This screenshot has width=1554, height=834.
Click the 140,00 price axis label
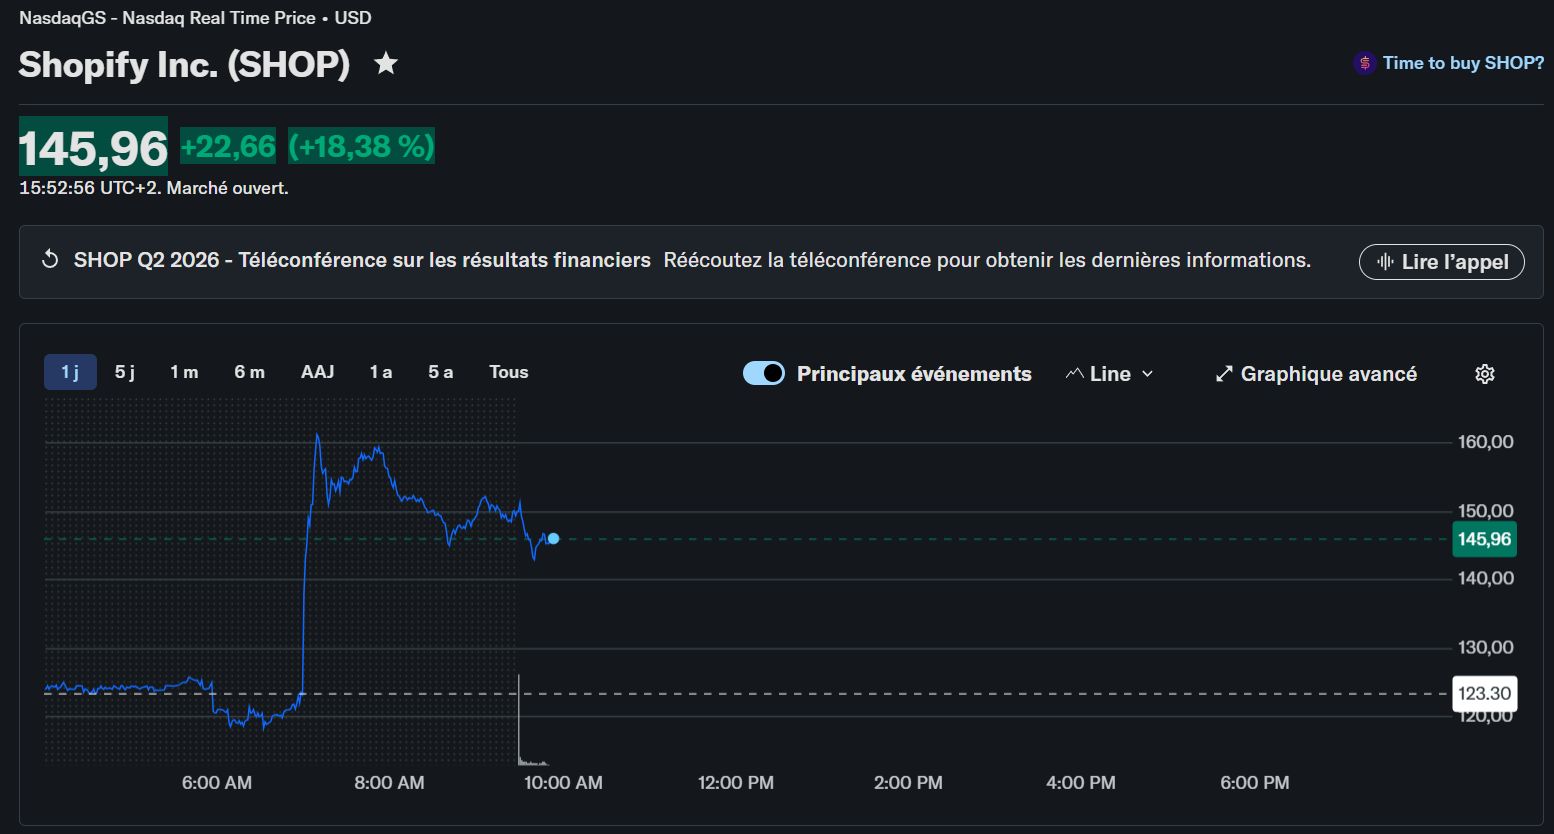[1486, 578]
